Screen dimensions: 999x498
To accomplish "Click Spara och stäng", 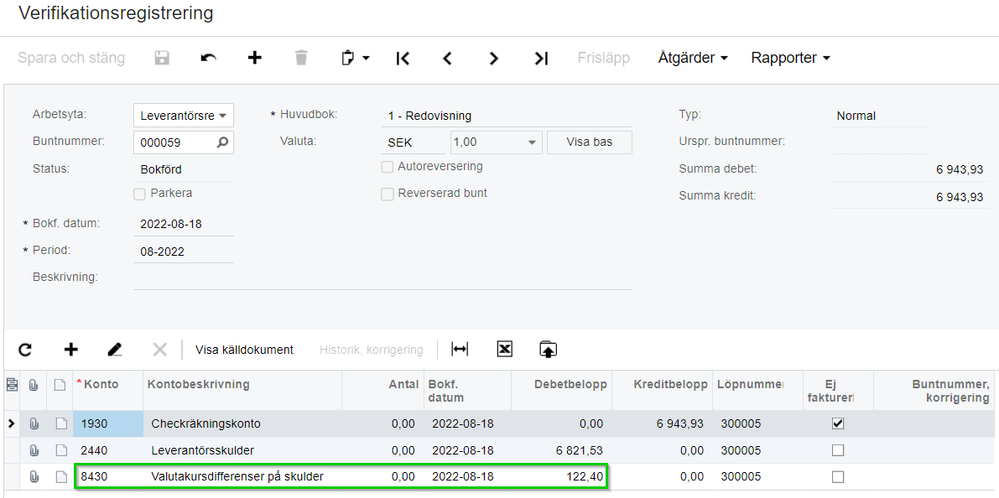I will click(x=71, y=58).
